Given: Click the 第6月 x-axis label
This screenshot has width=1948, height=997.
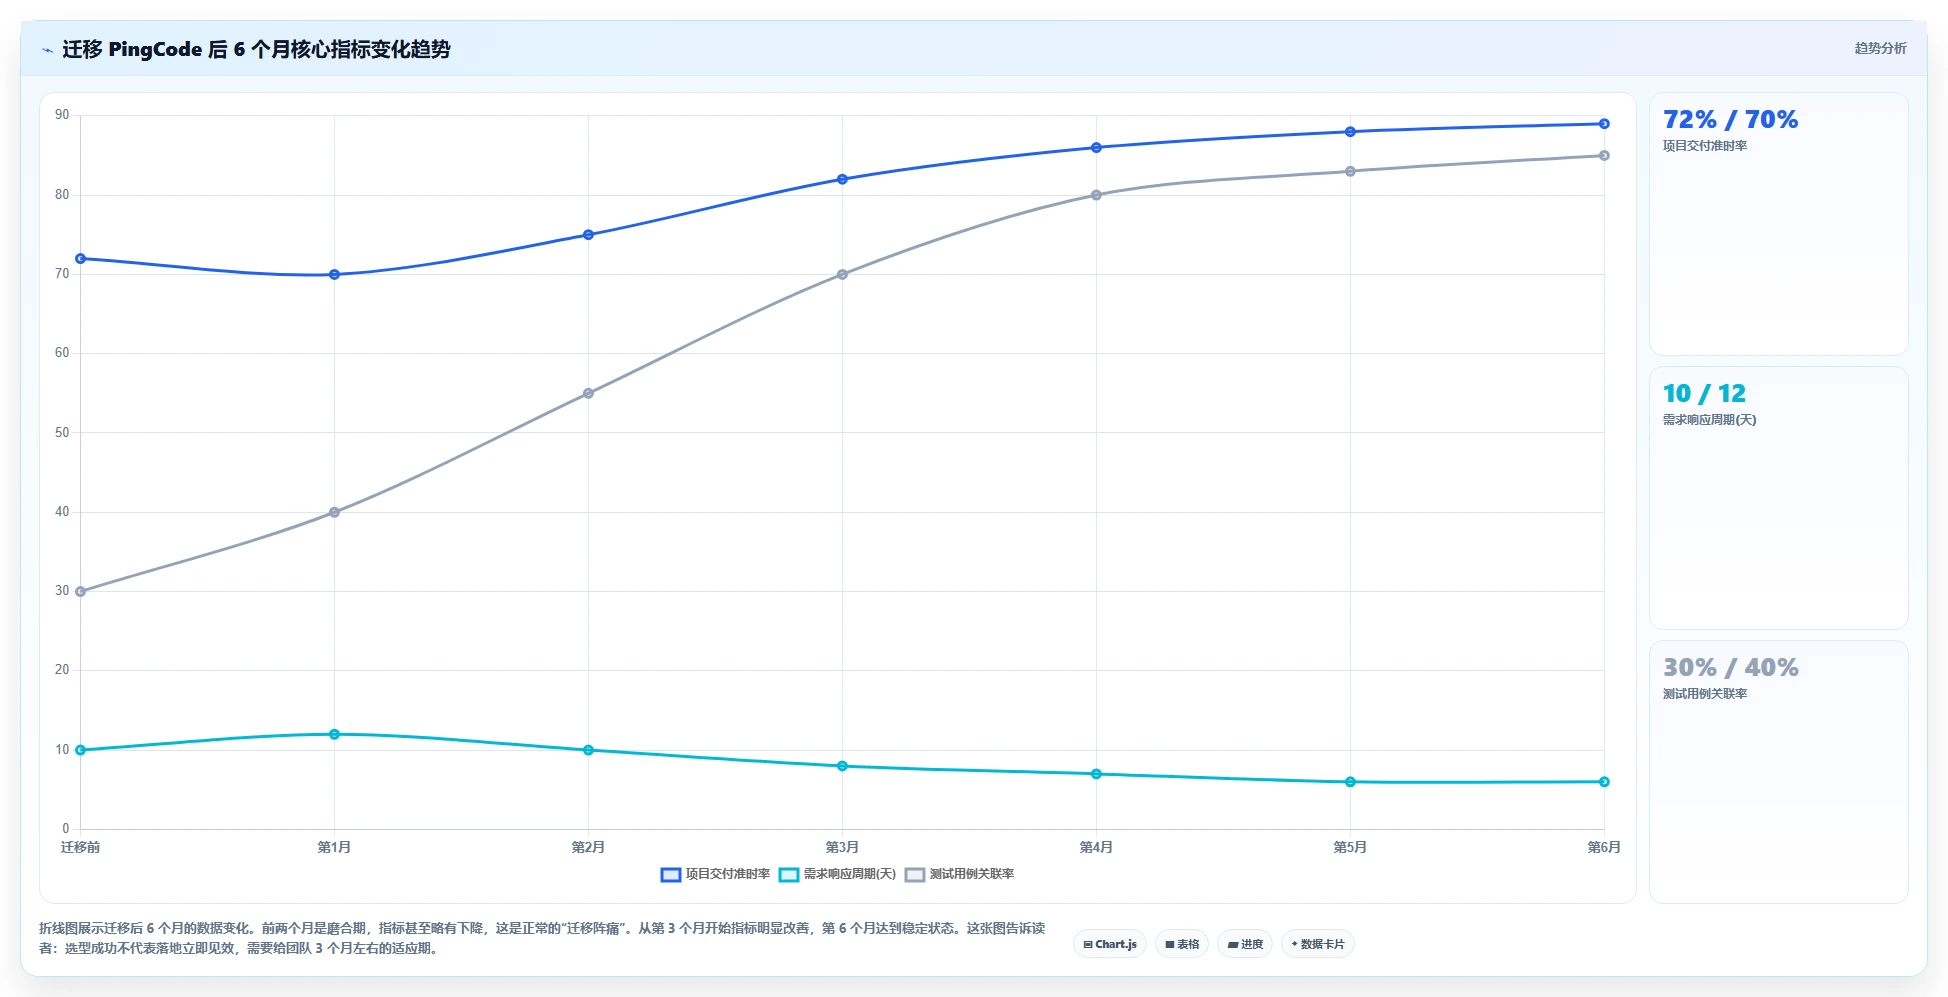Looking at the screenshot, I should point(1604,848).
